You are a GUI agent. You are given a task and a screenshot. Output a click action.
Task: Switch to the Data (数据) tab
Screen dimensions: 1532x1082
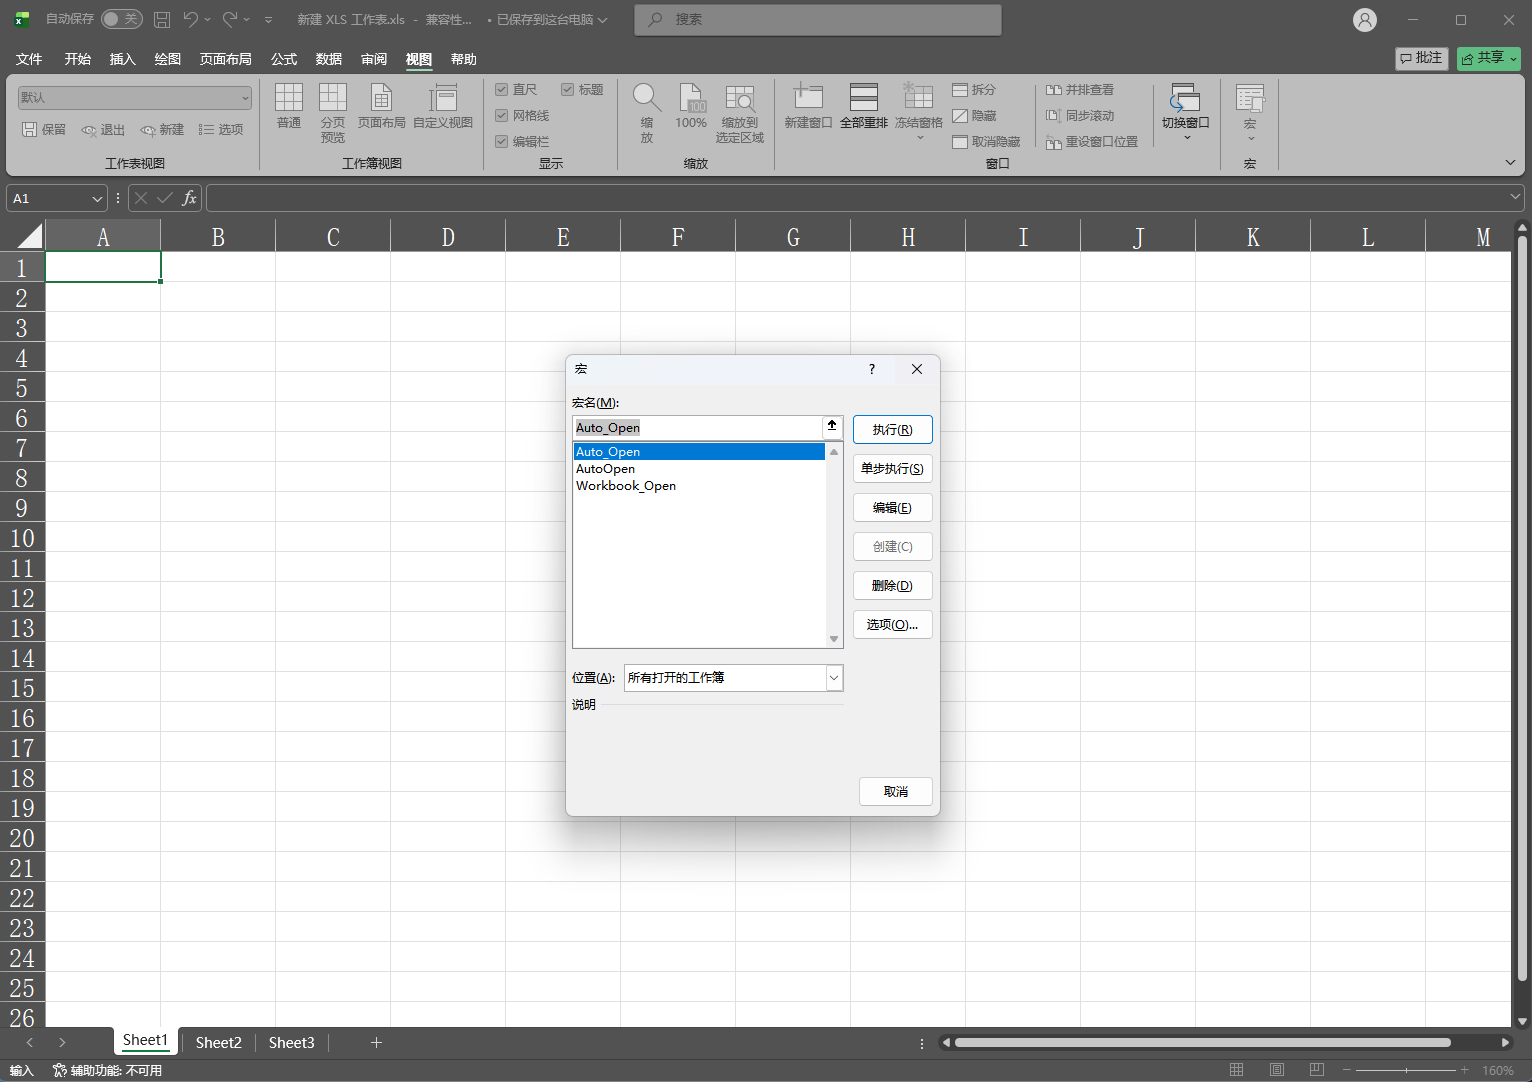point(329,59)
